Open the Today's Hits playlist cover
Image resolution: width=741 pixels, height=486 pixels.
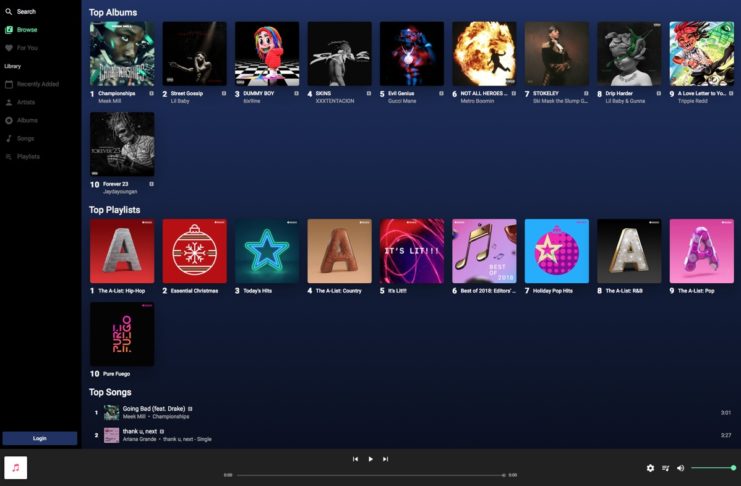tap(267, 251)
